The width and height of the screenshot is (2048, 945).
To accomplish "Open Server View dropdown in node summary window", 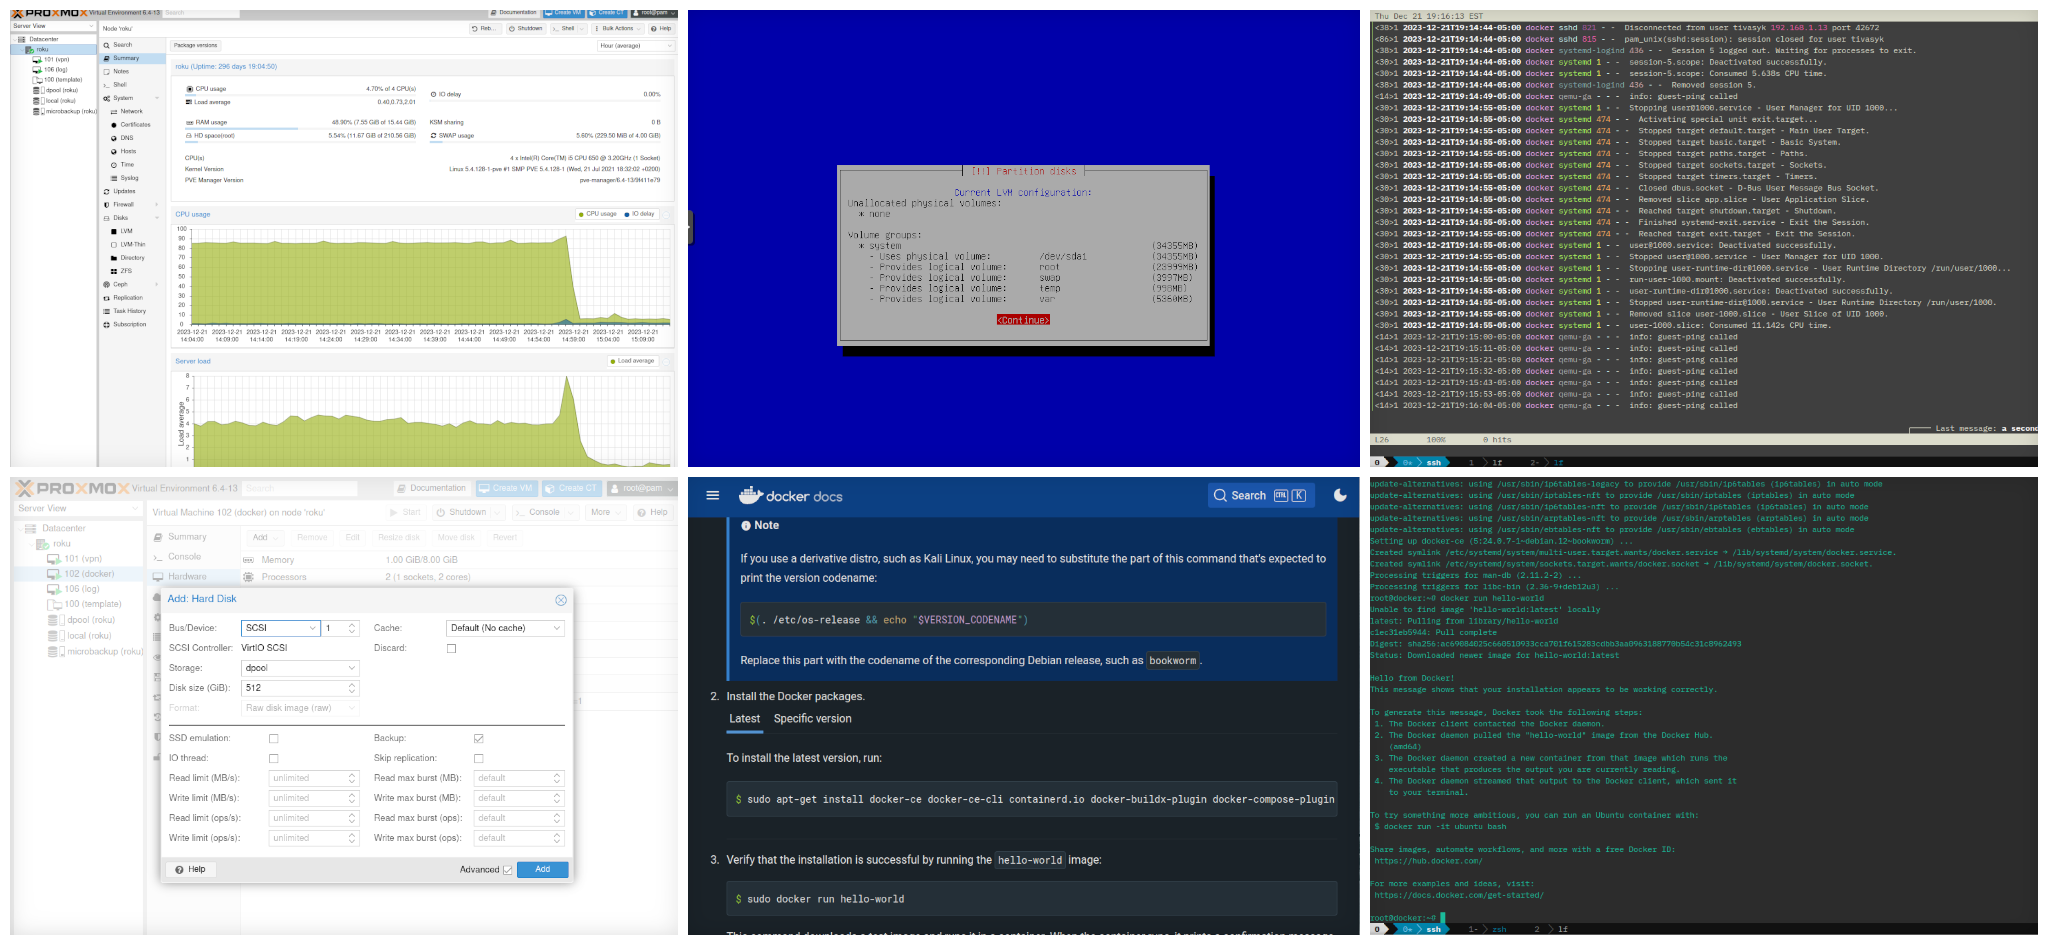I will [x=53, y=26].
